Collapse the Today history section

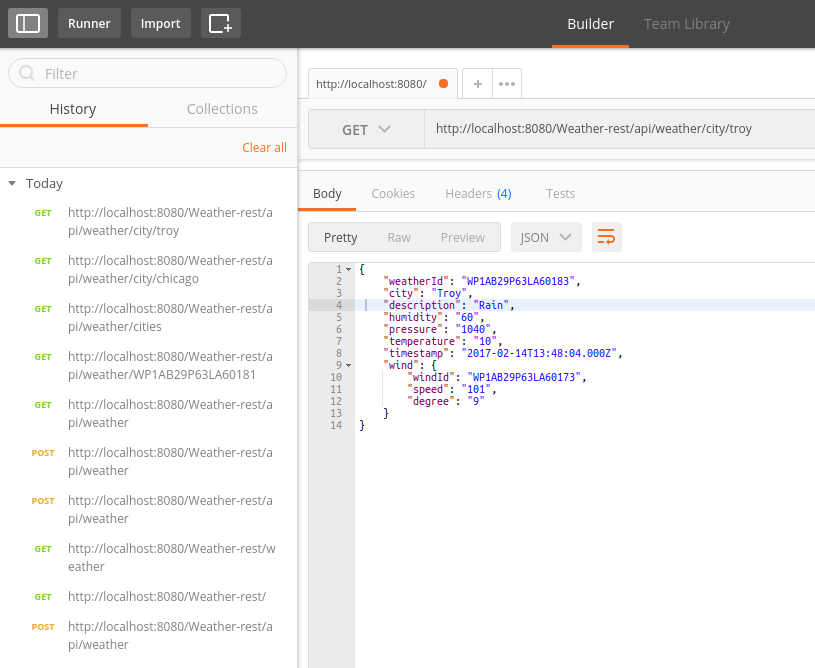tap(12, 183)
